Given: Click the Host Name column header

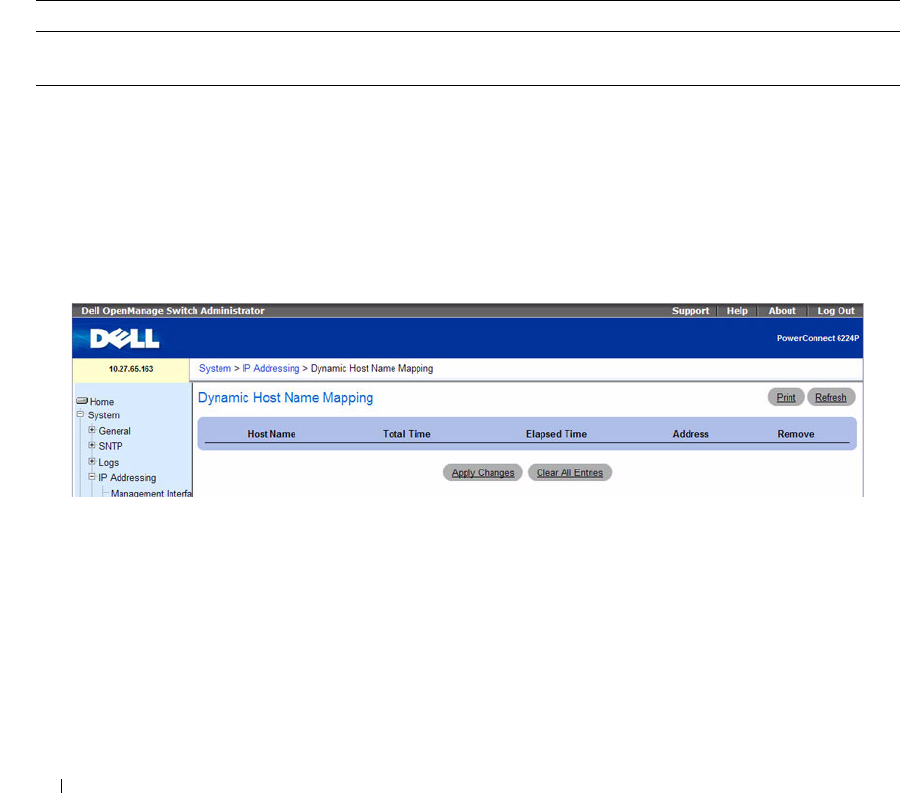Looking at the screenshot, I should point(271,434).
